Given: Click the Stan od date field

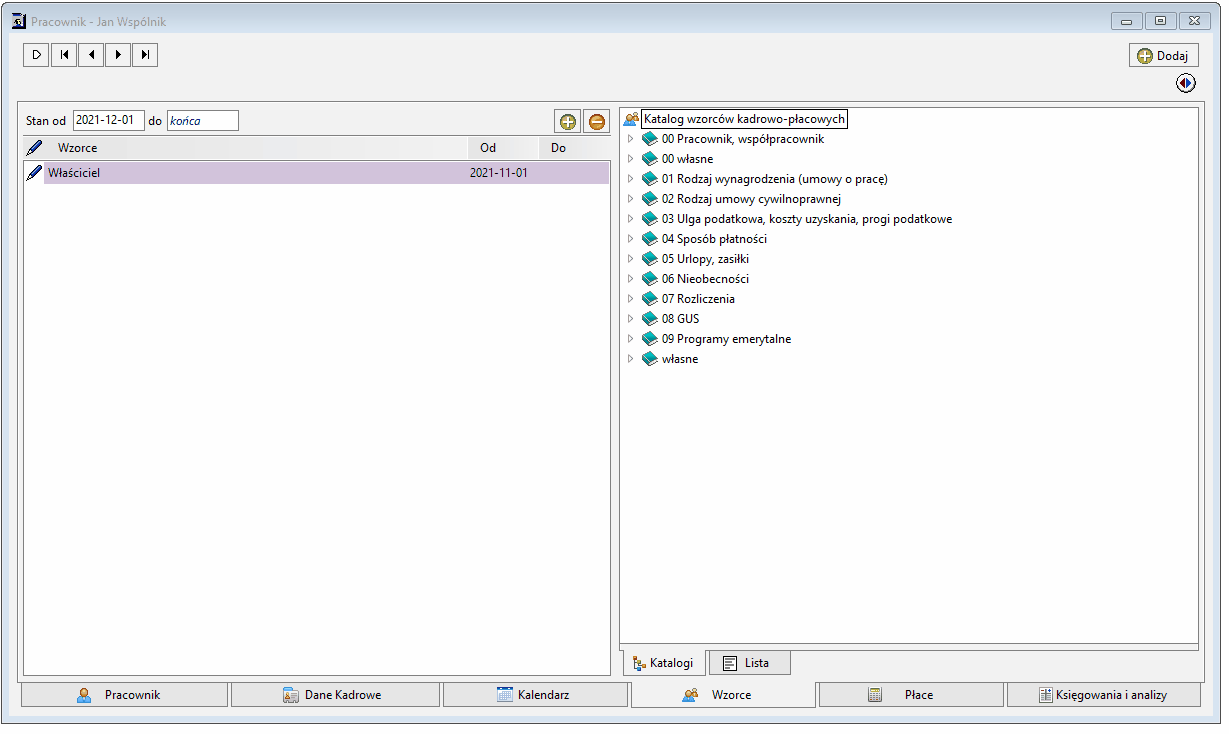Looking at the screenshot, I should point(109,120).
